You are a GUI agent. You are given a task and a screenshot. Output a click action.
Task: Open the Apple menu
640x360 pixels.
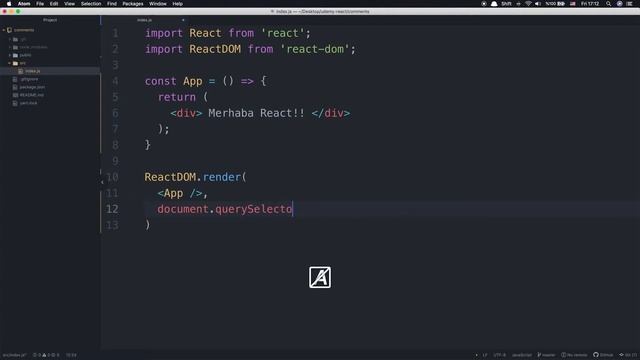[x=9, y=4]
